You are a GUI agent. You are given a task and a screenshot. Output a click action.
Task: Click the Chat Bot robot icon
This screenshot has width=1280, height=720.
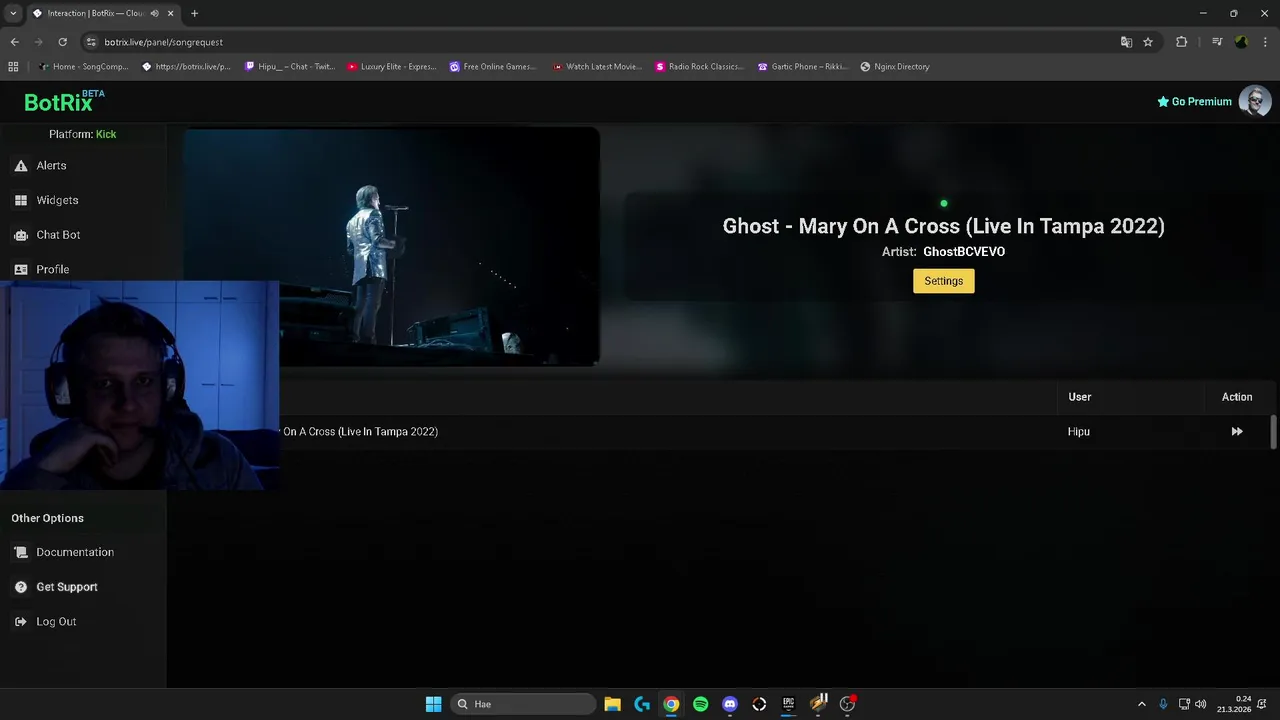(21, 235)
